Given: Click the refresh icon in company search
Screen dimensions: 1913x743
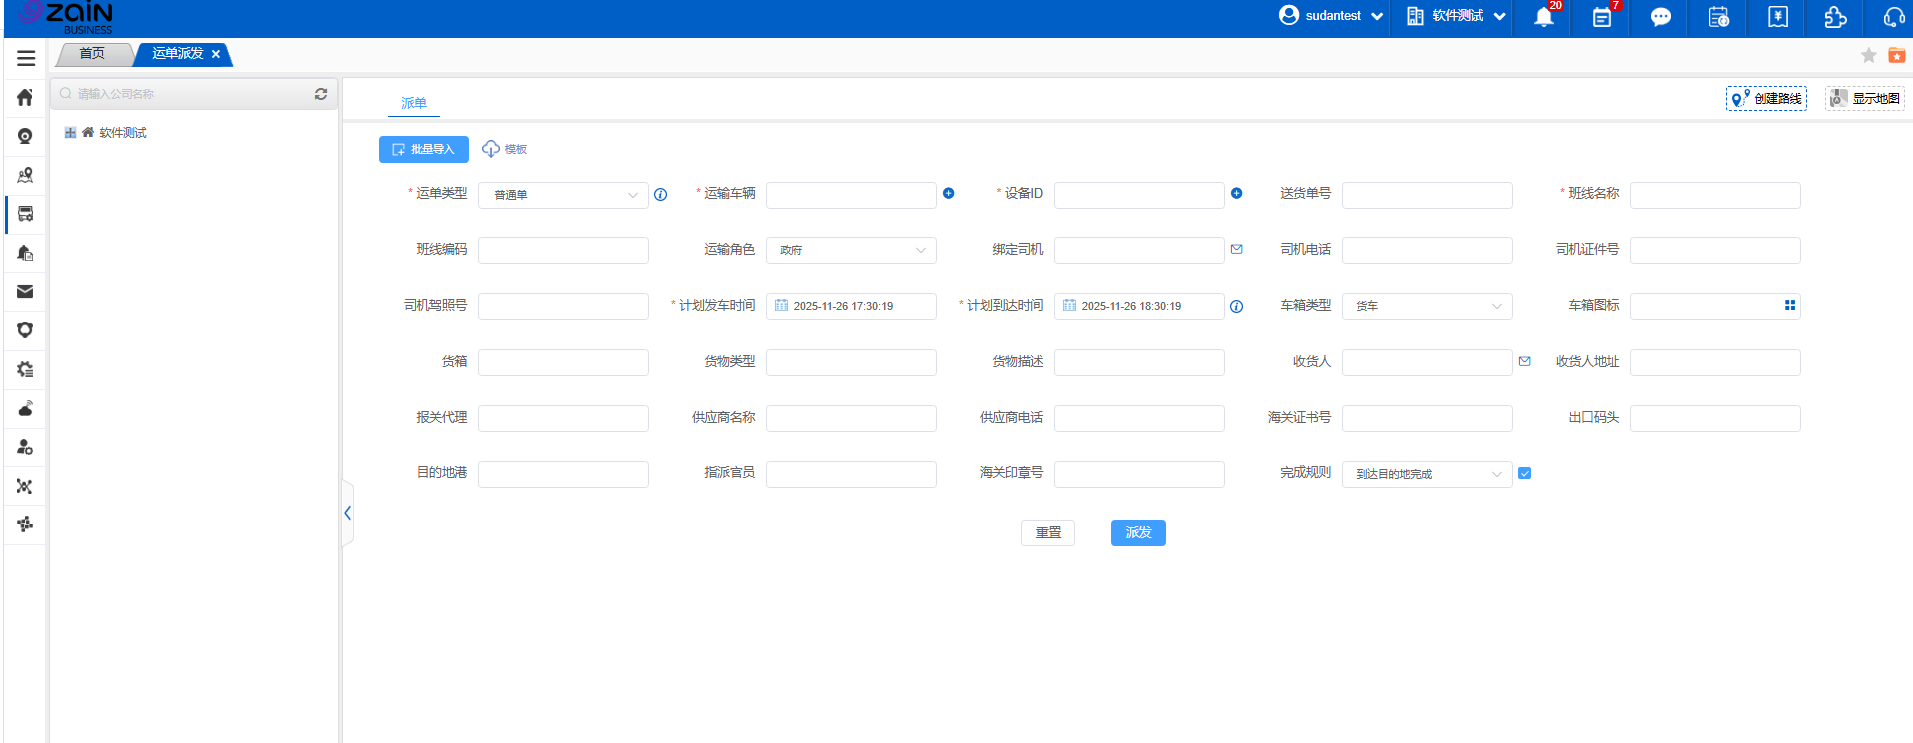Looking at the screenshot, I should pos(321,94).
